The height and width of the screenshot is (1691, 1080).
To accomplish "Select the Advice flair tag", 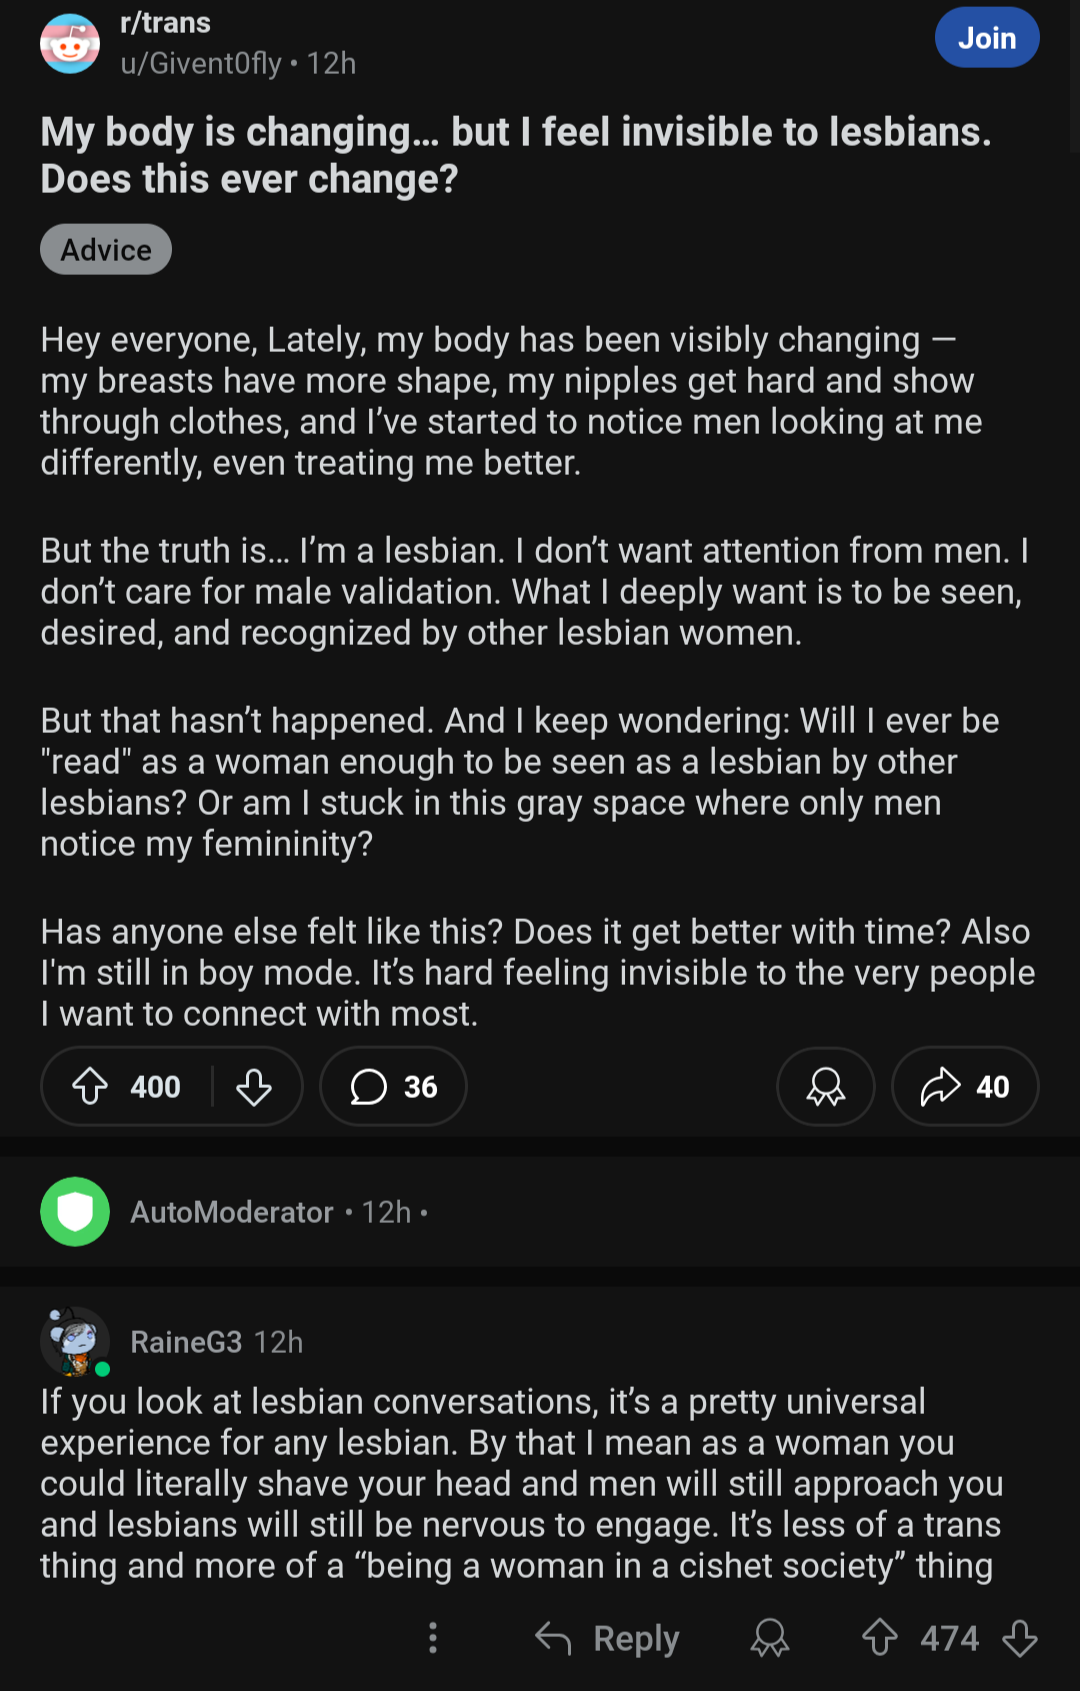I will tap(106, 249).
